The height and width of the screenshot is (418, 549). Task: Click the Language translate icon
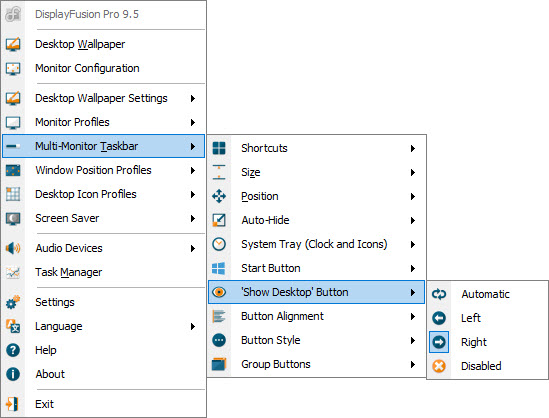click(13, 326)
